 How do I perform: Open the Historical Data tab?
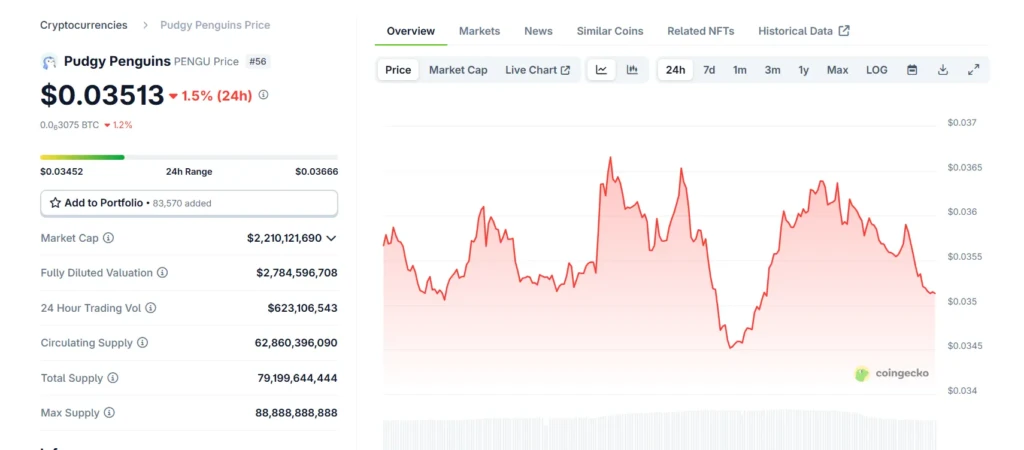pyautogui.click(x=803, y=31)
